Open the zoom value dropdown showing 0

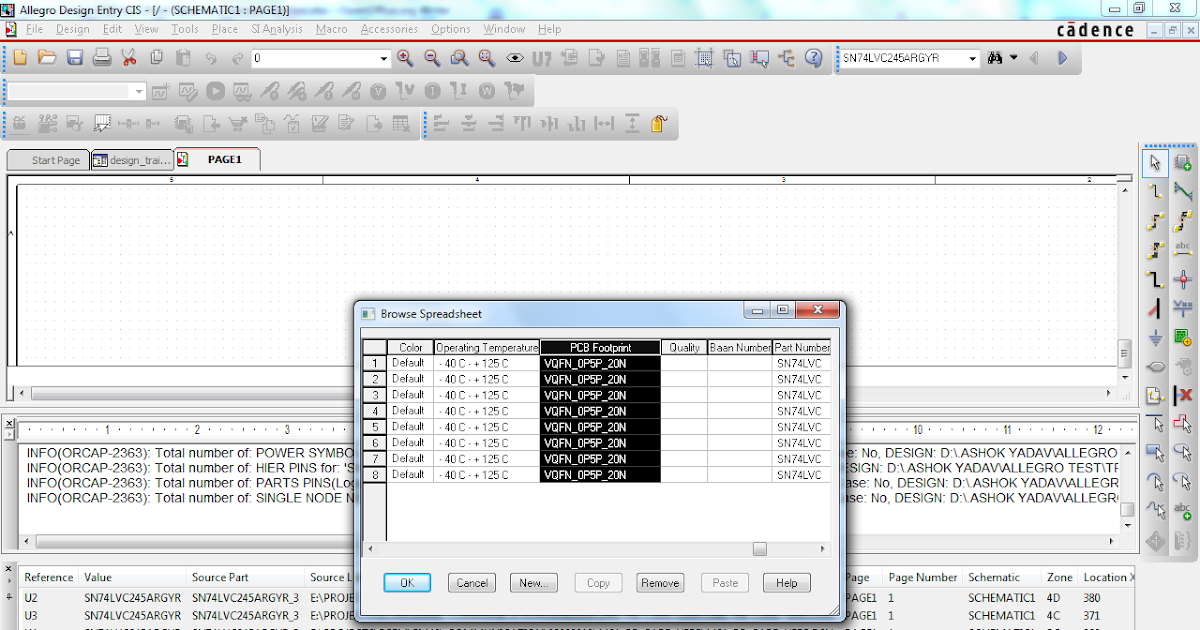tap(383, 59)
